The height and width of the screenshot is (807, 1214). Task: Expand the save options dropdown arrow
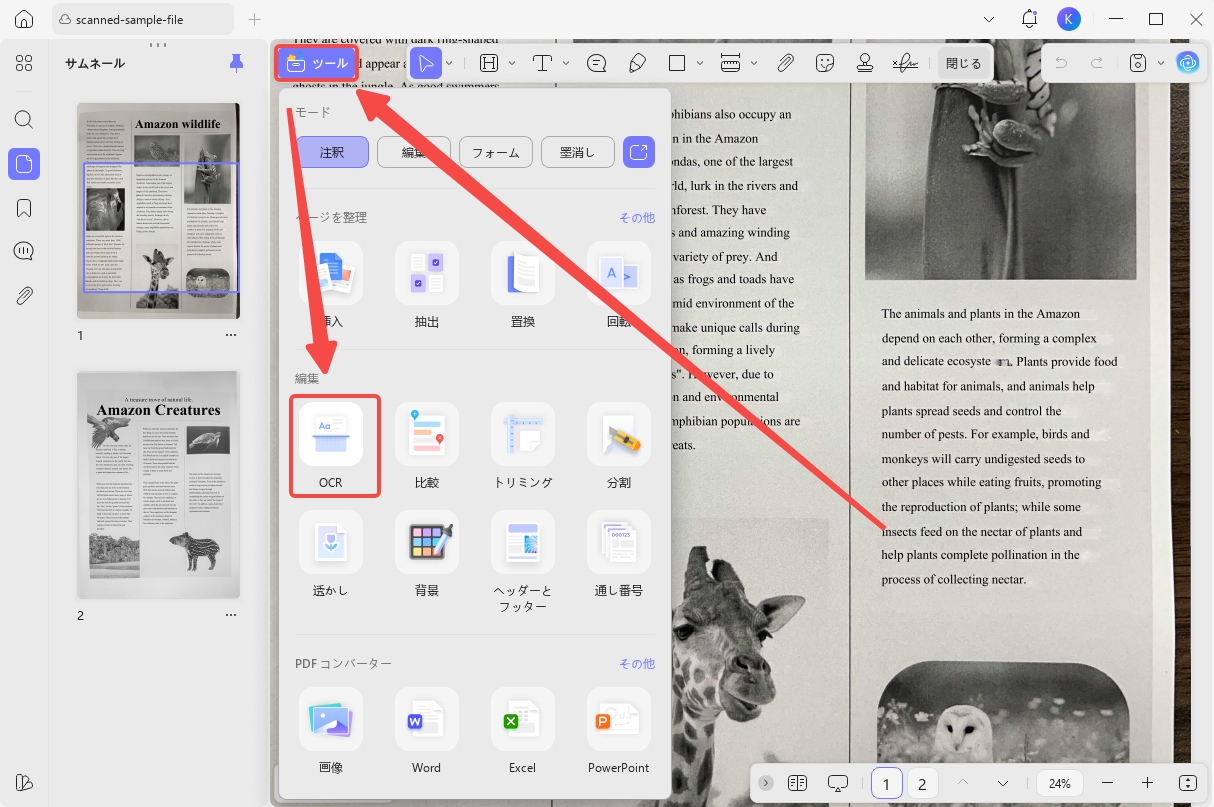click(x=1159, y=63)
